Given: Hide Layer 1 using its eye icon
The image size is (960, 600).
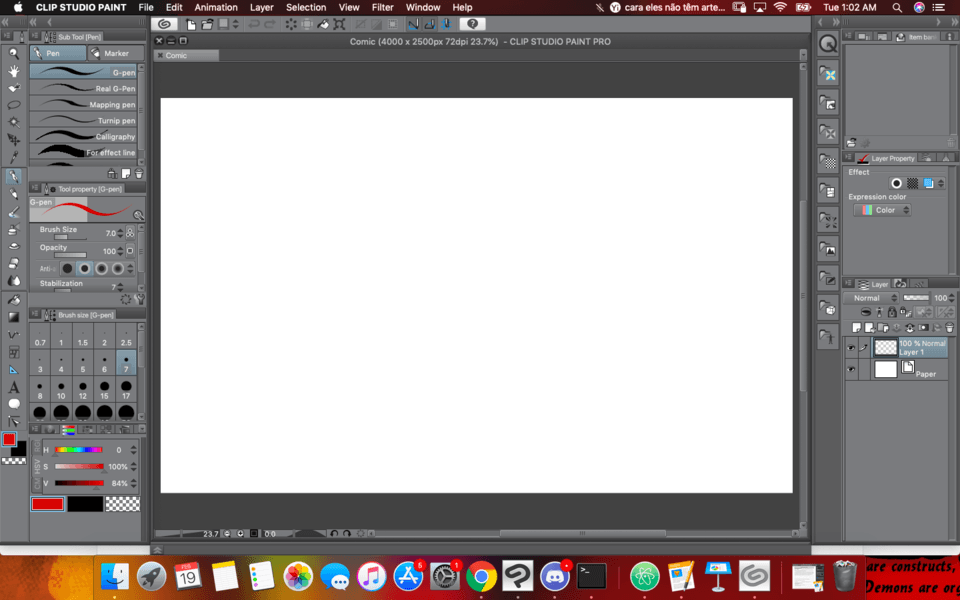Looking at the screenshot, I should [x=851, y=348].
